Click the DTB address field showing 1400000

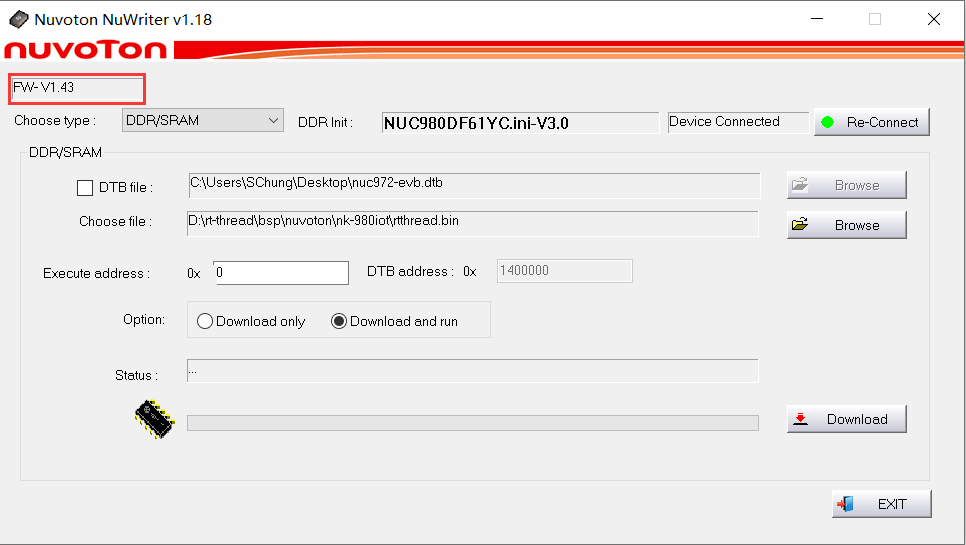click(x=564, y=271)
